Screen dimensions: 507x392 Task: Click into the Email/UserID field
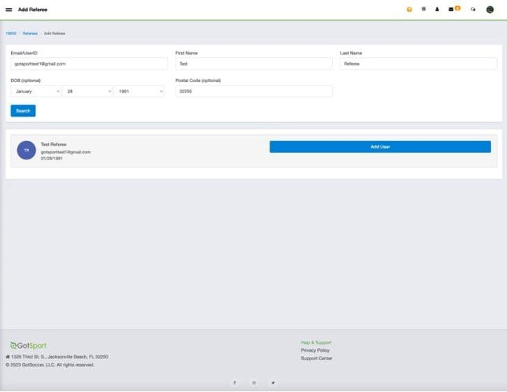click(x=89, y=64)
